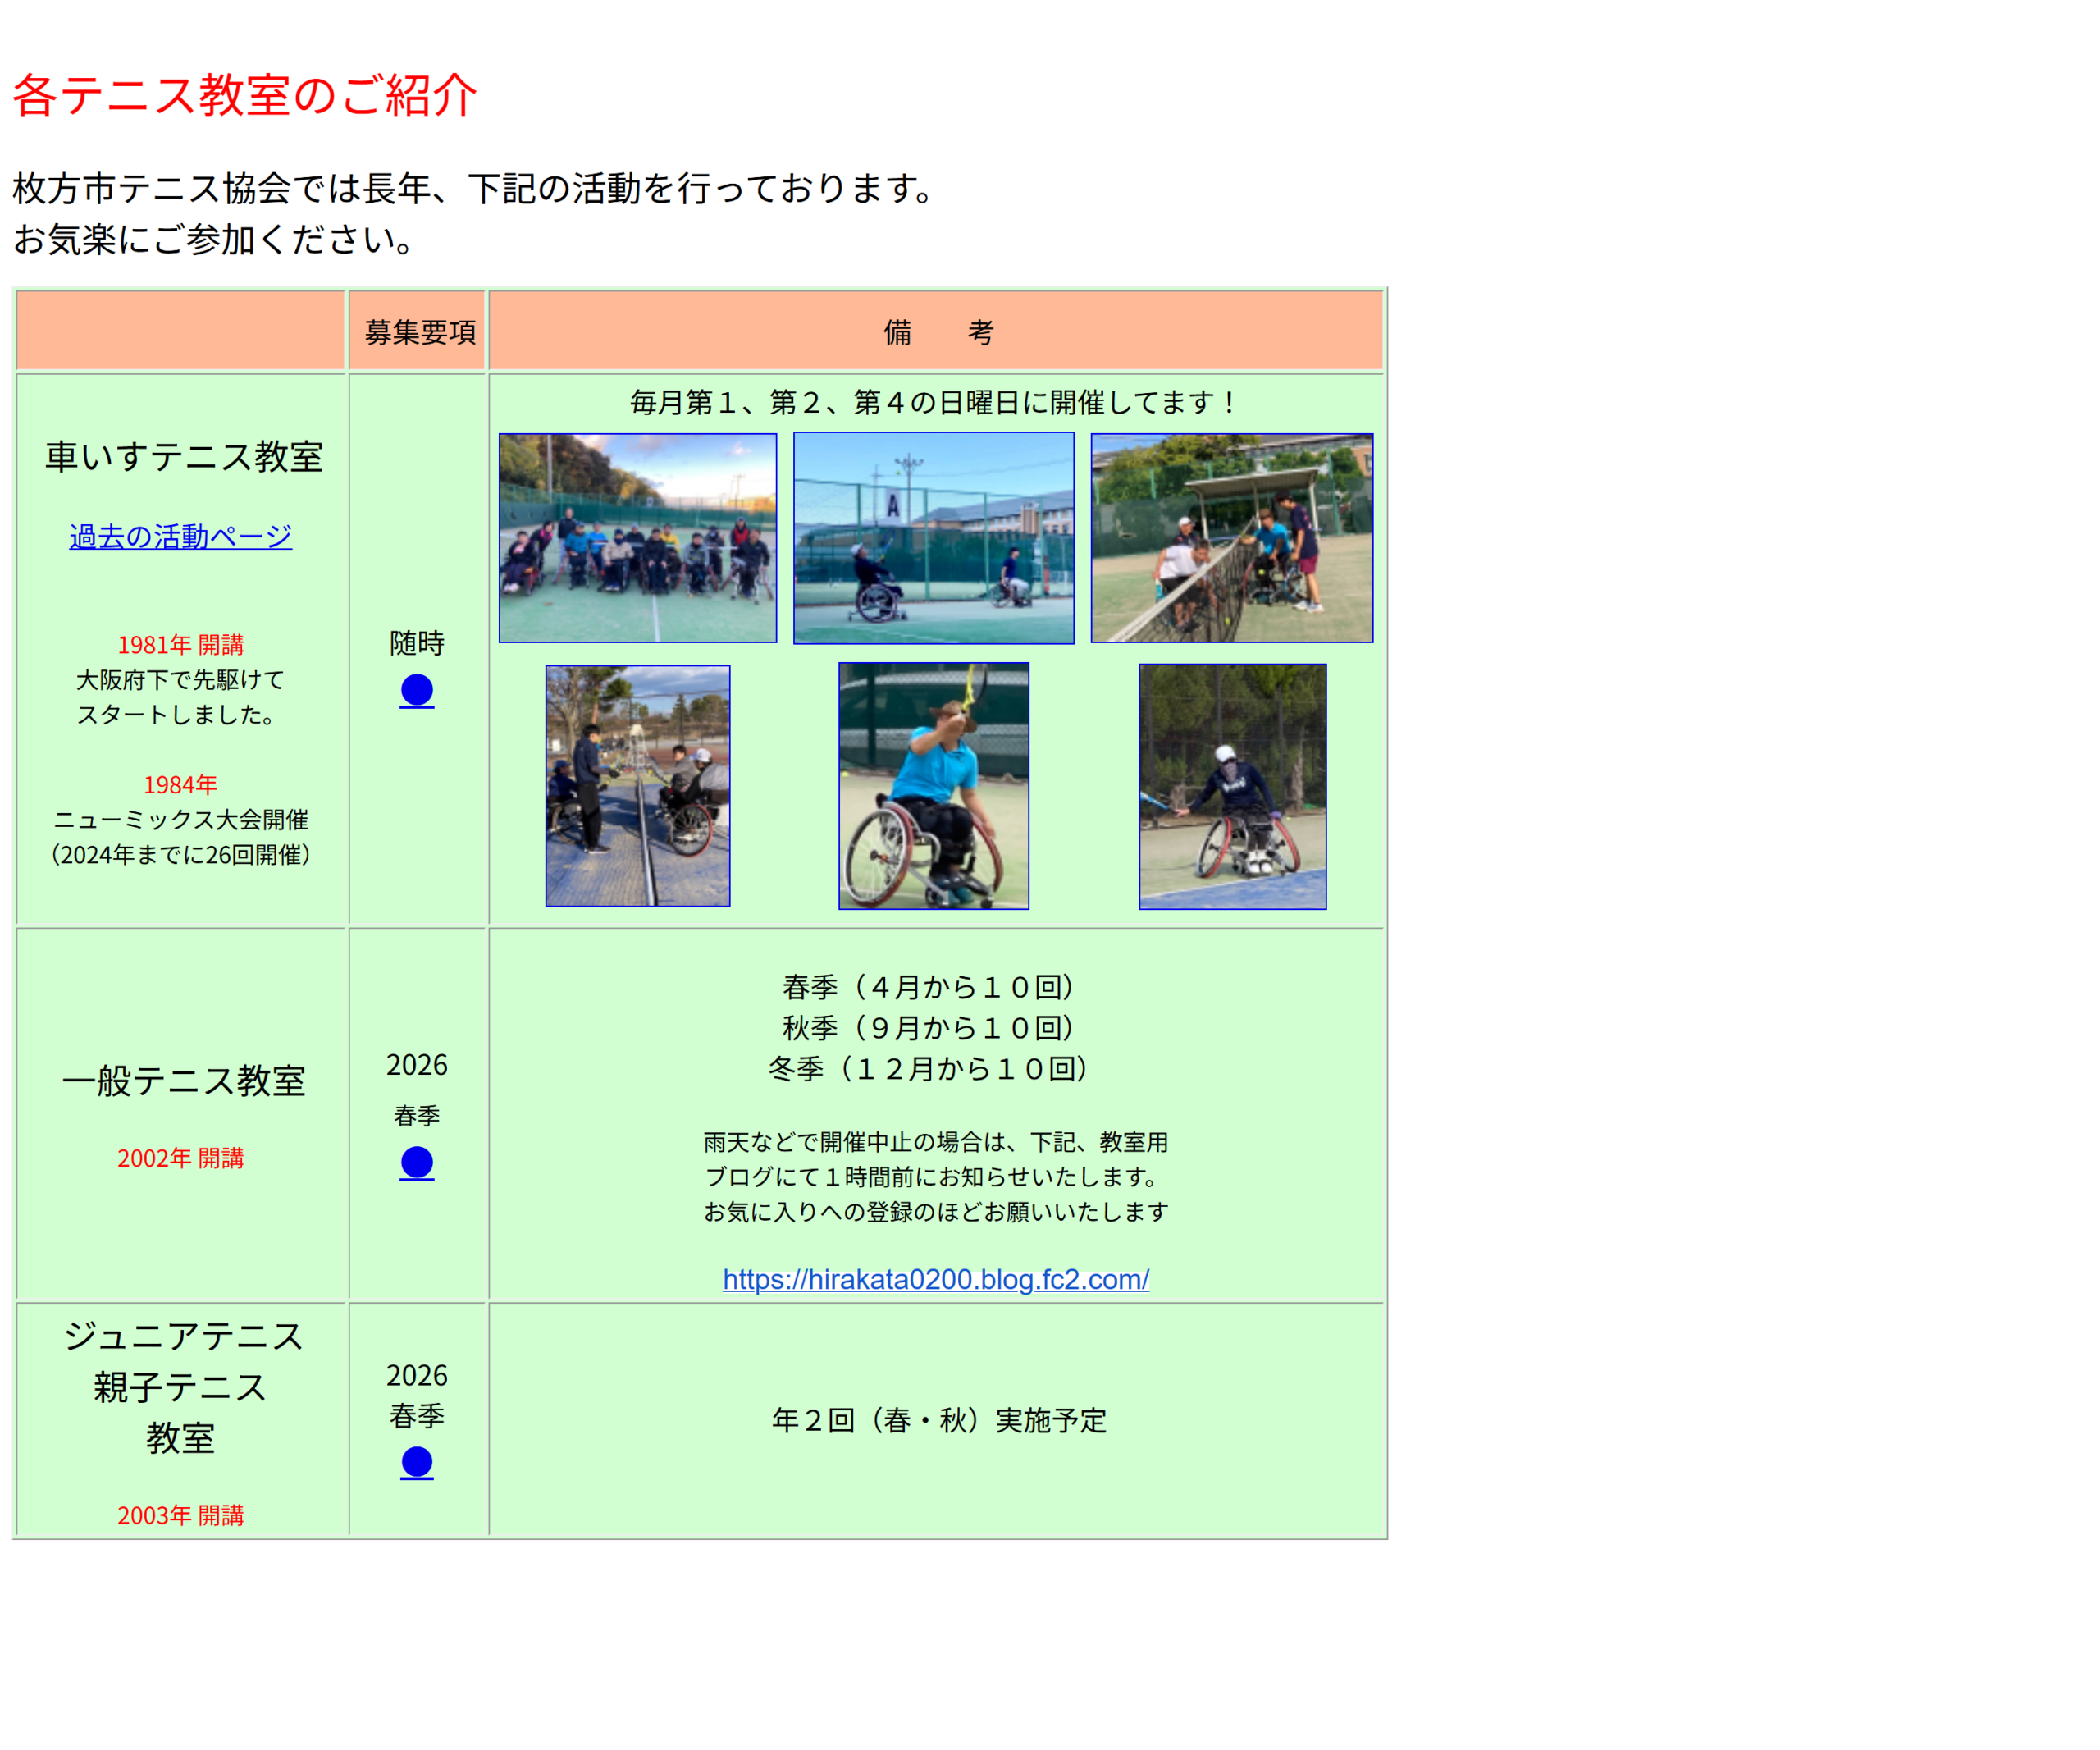This screenshot has width=2100, height=1750.
Task: Click the 随時 text
Action: point(417,643)
